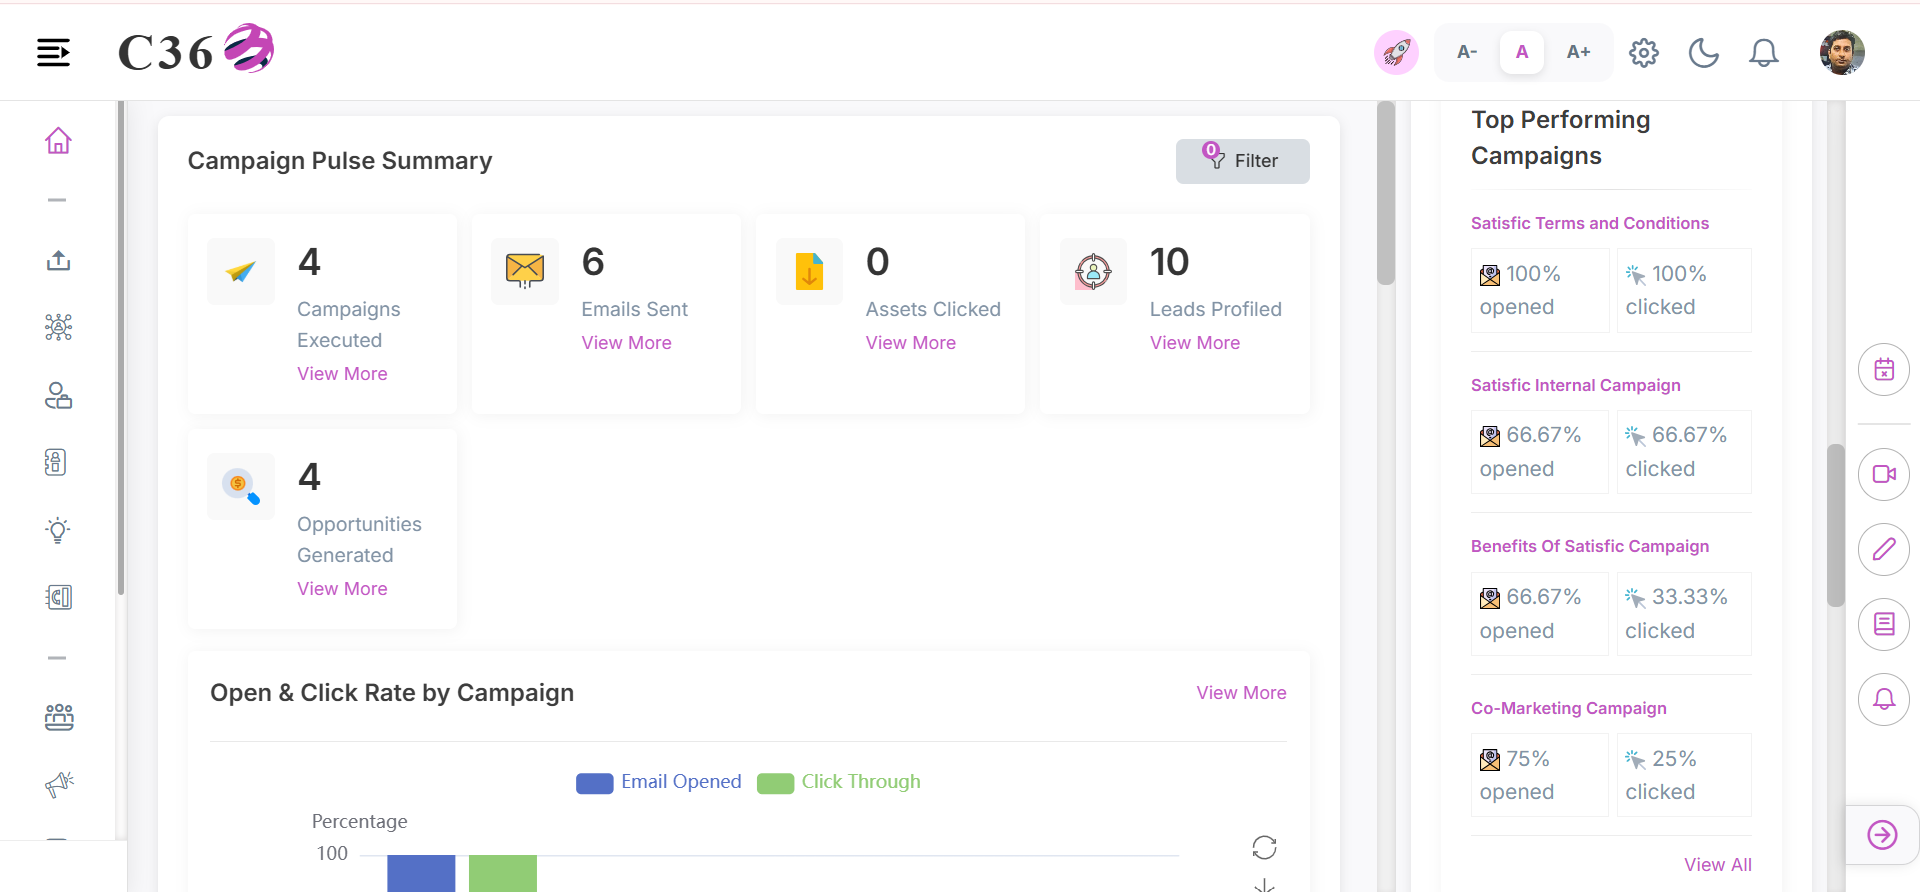Open the hamburger menu icon
1920x892 pixels.
[x=53, y=52]
